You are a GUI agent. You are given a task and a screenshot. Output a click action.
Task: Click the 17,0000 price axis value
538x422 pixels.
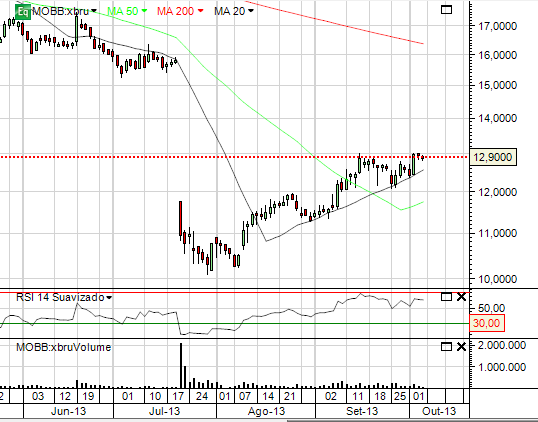(x=497, y=26)
